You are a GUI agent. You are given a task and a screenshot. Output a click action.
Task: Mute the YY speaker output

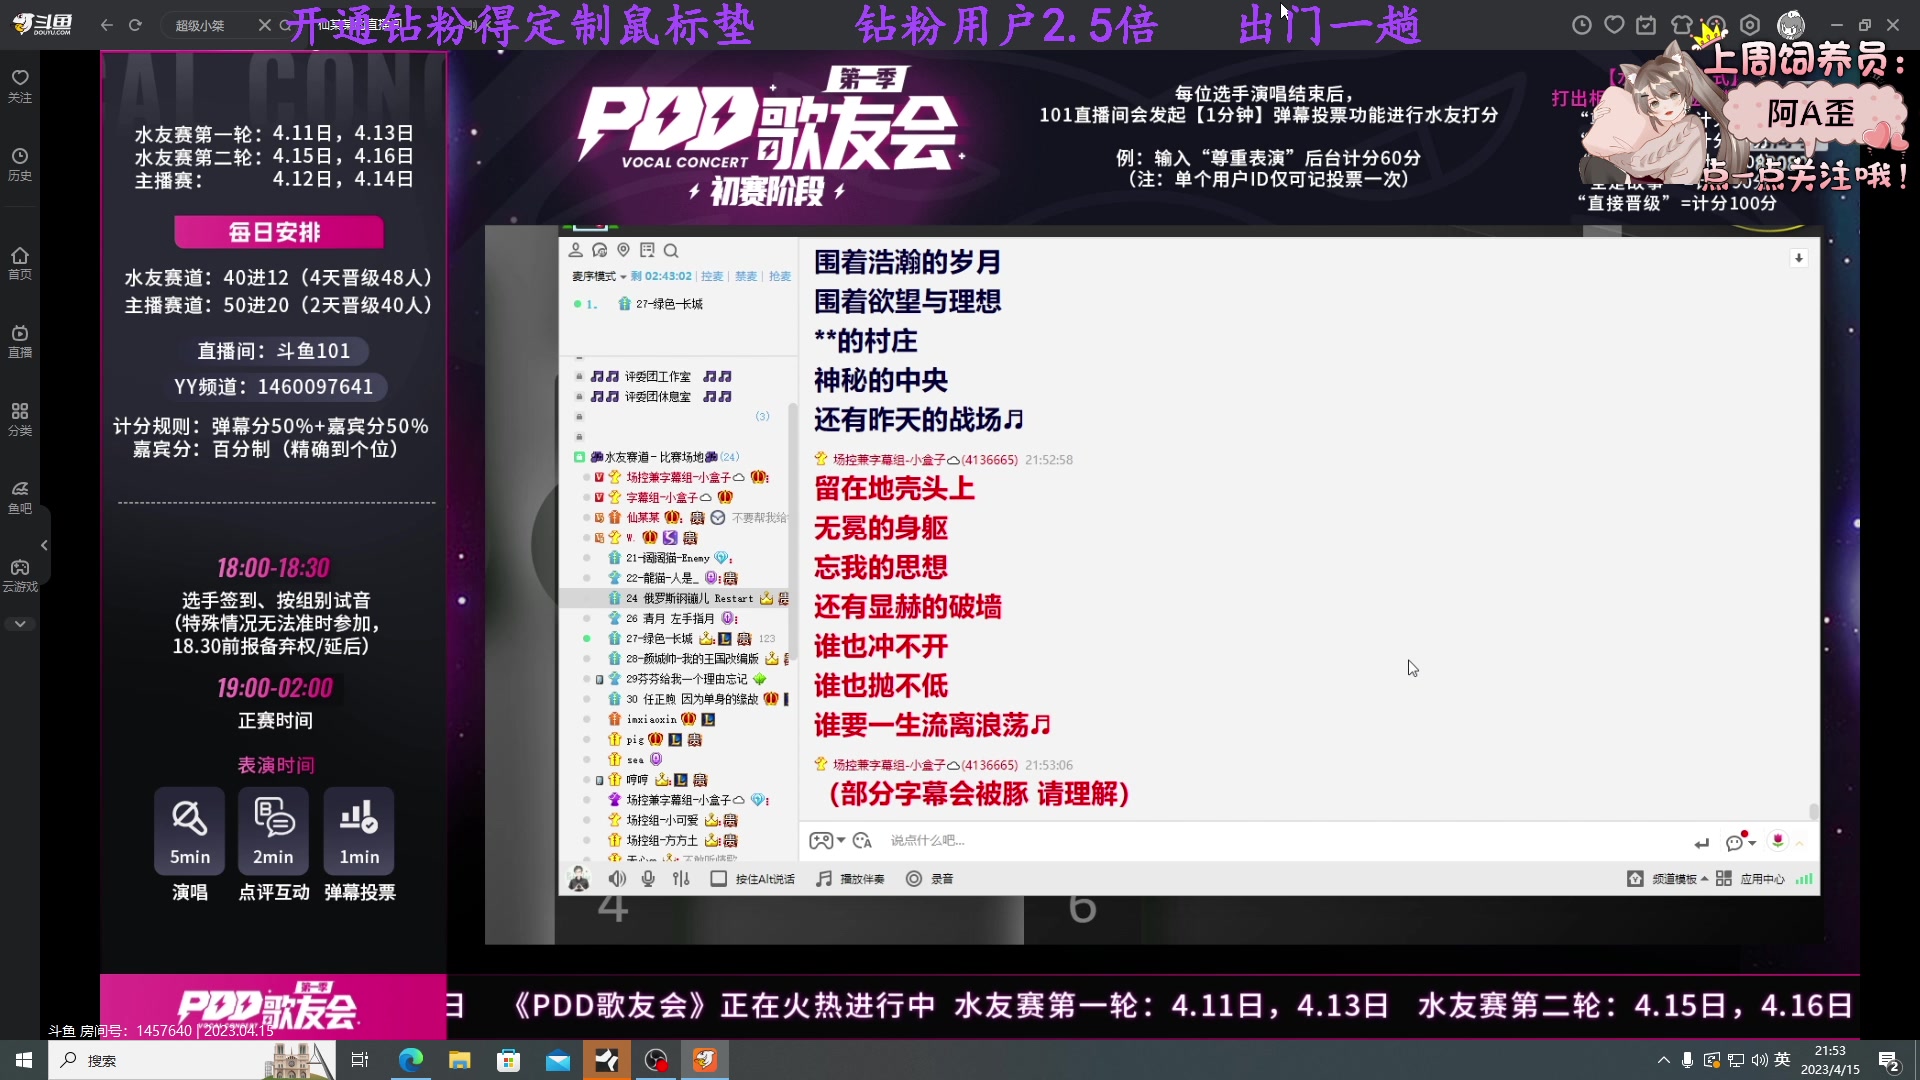coord(617,879)
